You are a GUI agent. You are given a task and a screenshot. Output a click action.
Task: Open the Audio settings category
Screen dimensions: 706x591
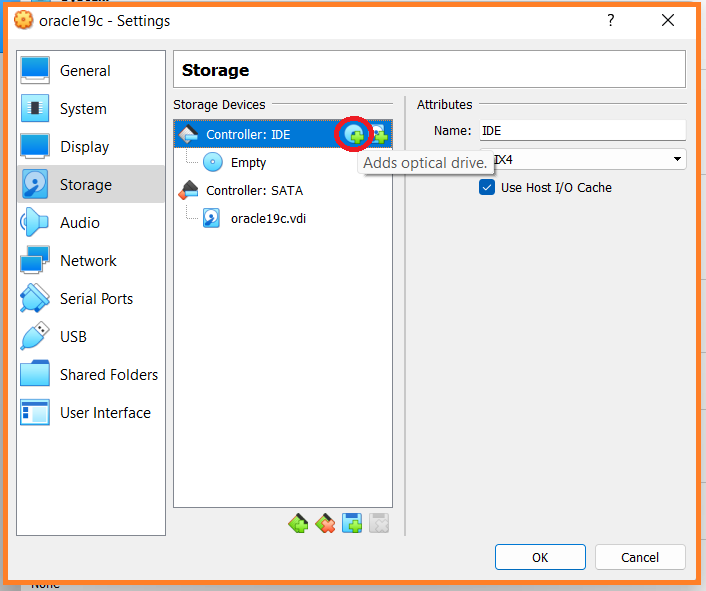point(91,222)
